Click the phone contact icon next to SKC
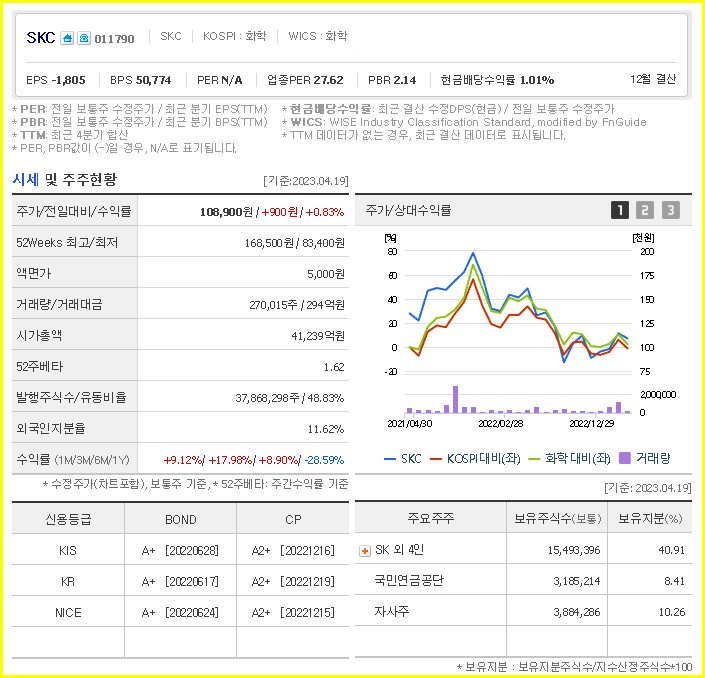This screenshot has height=678, width=705. pyautogui.click(x=84, y=38)
